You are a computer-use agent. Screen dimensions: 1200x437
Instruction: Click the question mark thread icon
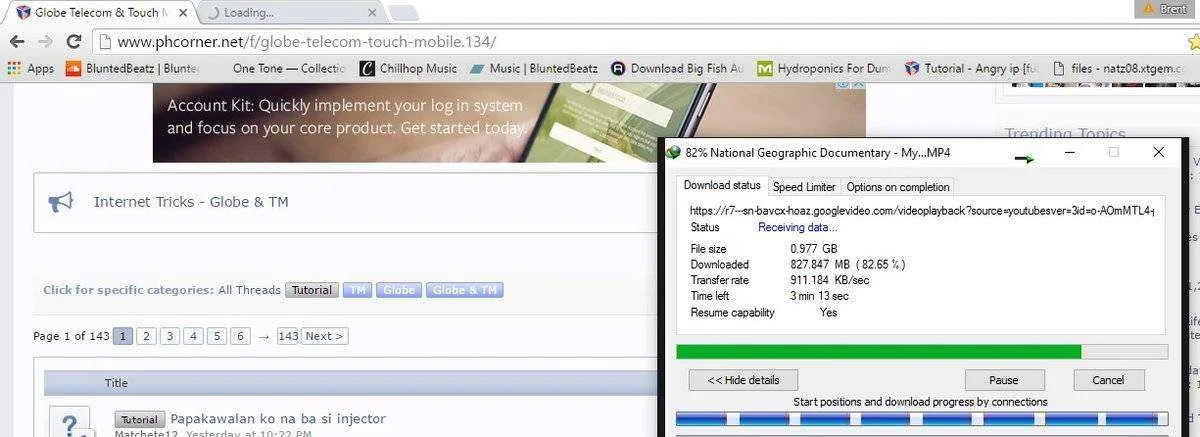70,422
